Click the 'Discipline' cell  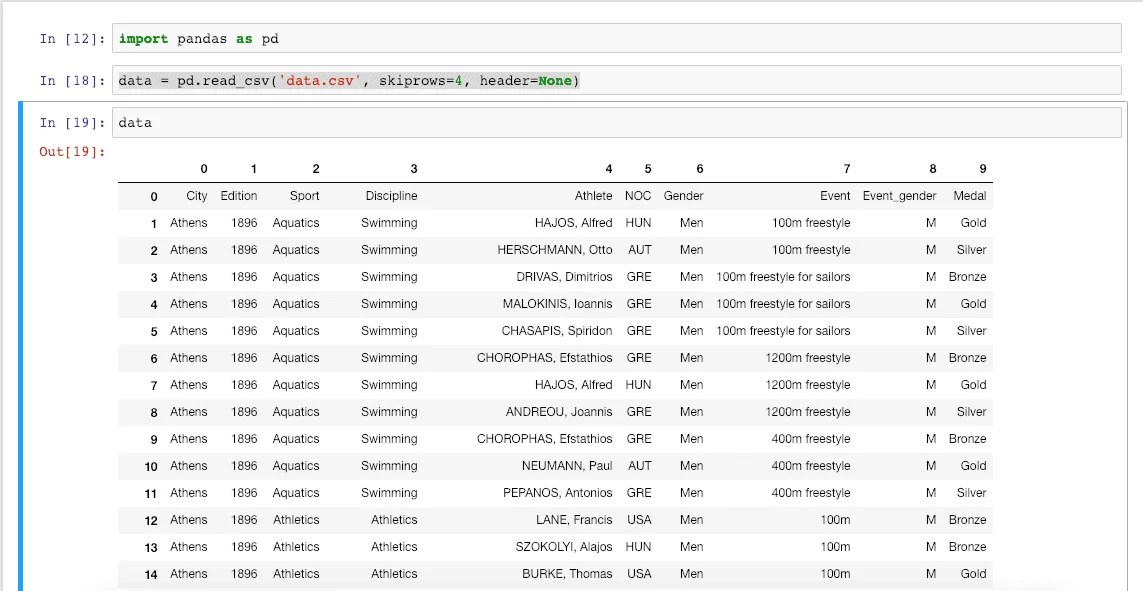pyautogui.click(x=391, y=196)
